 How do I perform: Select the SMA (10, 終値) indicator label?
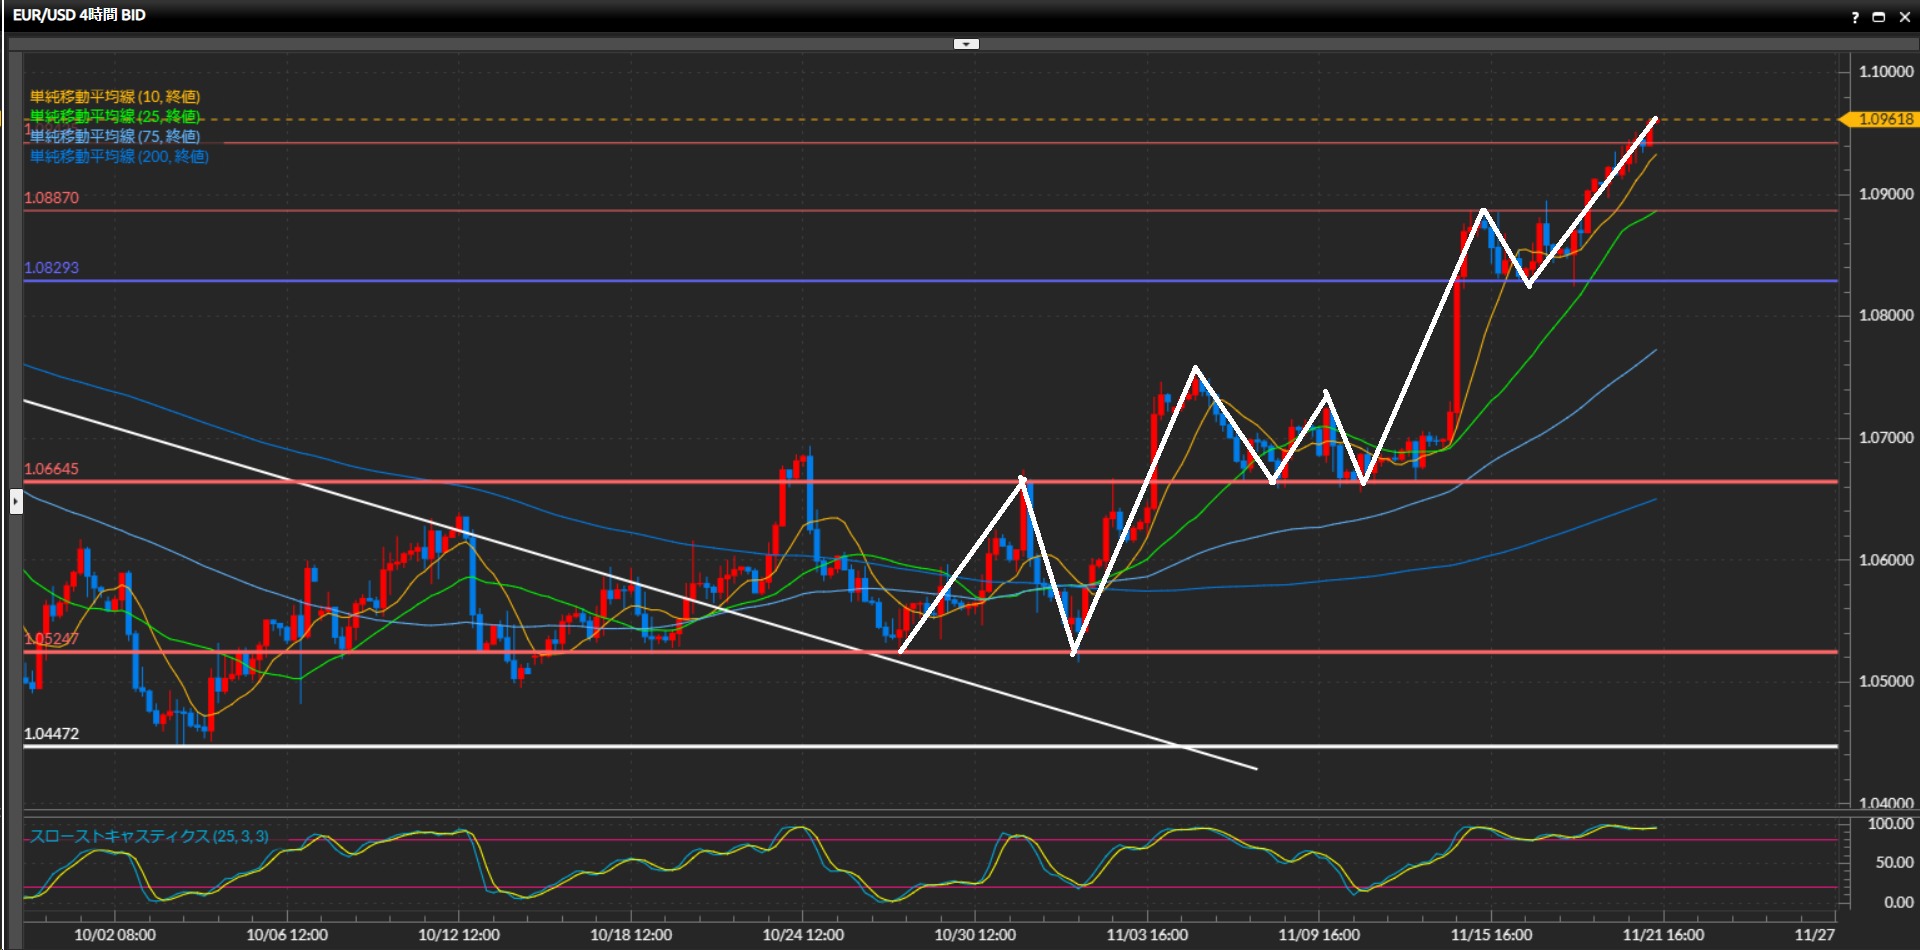tap(115, 97)
